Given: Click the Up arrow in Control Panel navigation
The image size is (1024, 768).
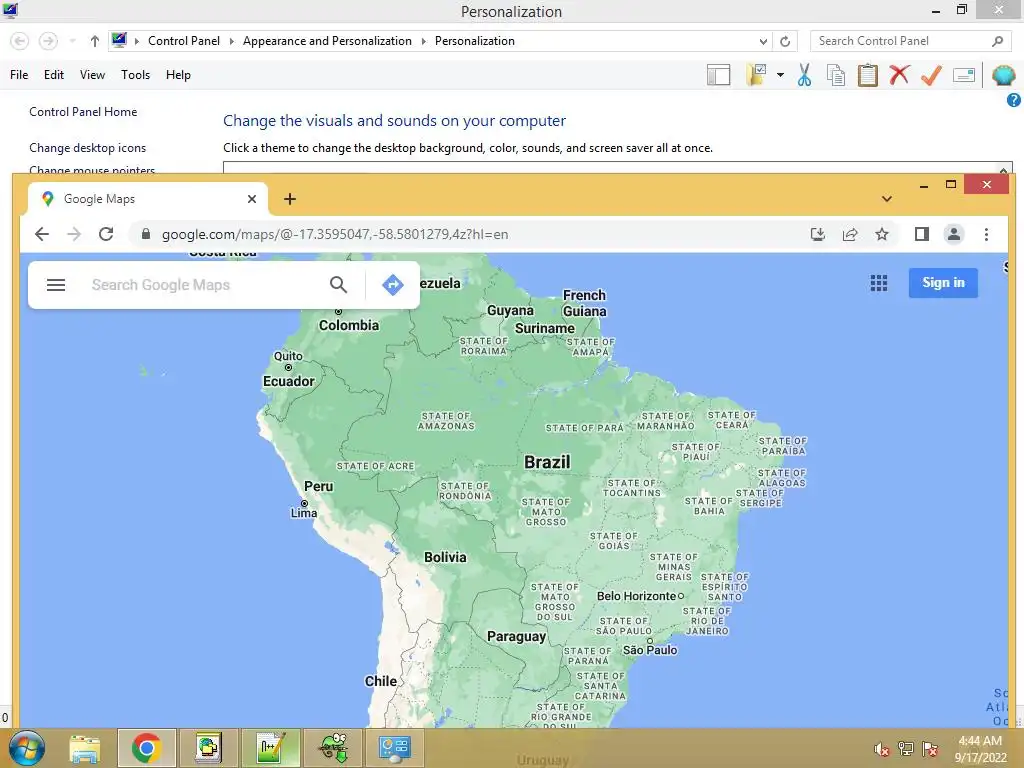Looking at the screenshot, I should (x=95, y=41).
